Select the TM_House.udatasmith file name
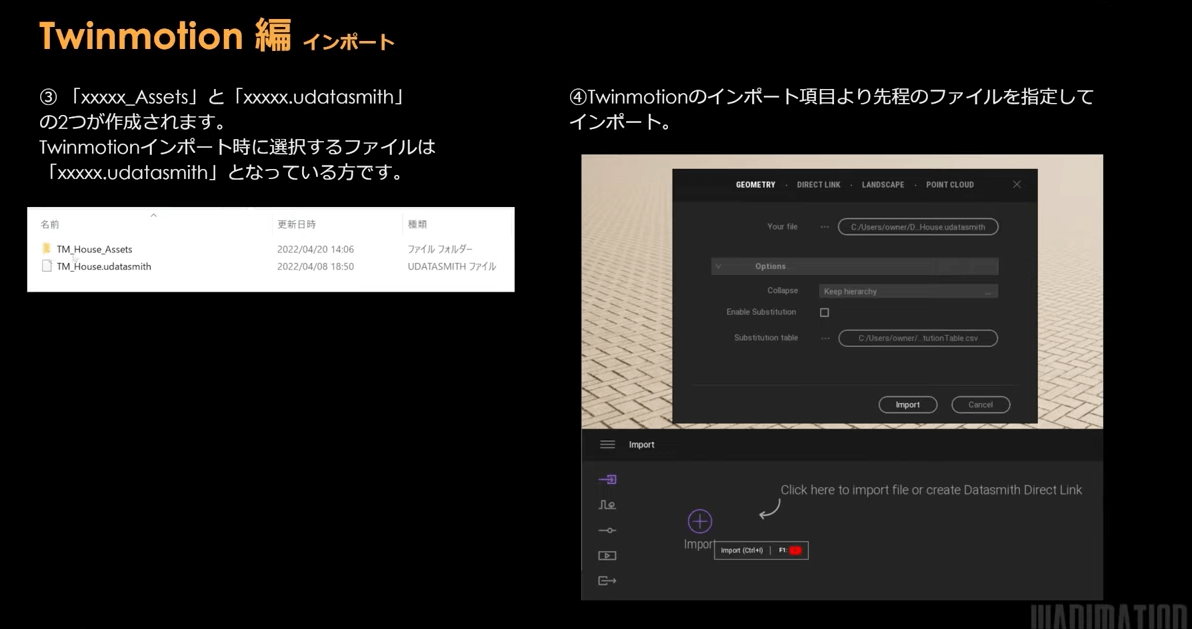The image size is (1192, 629). (104, 266)
